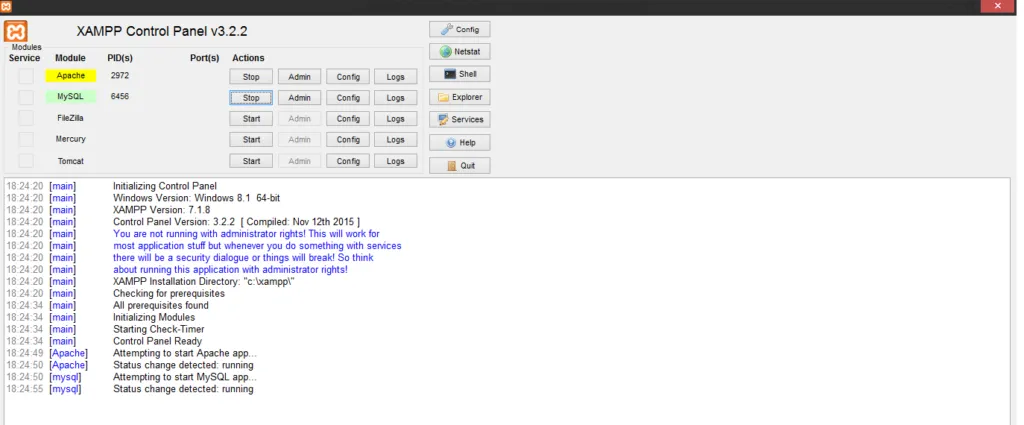Open the Services button
Image resolution: width=1024 pixels, height=425 pixels.
click(460, 119)
